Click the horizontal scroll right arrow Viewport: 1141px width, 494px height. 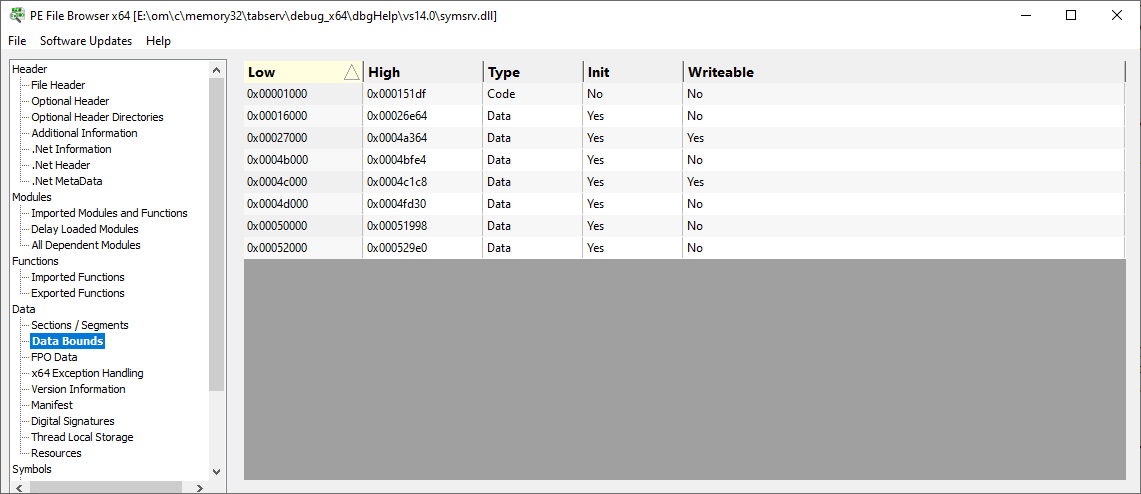[199, 487]
